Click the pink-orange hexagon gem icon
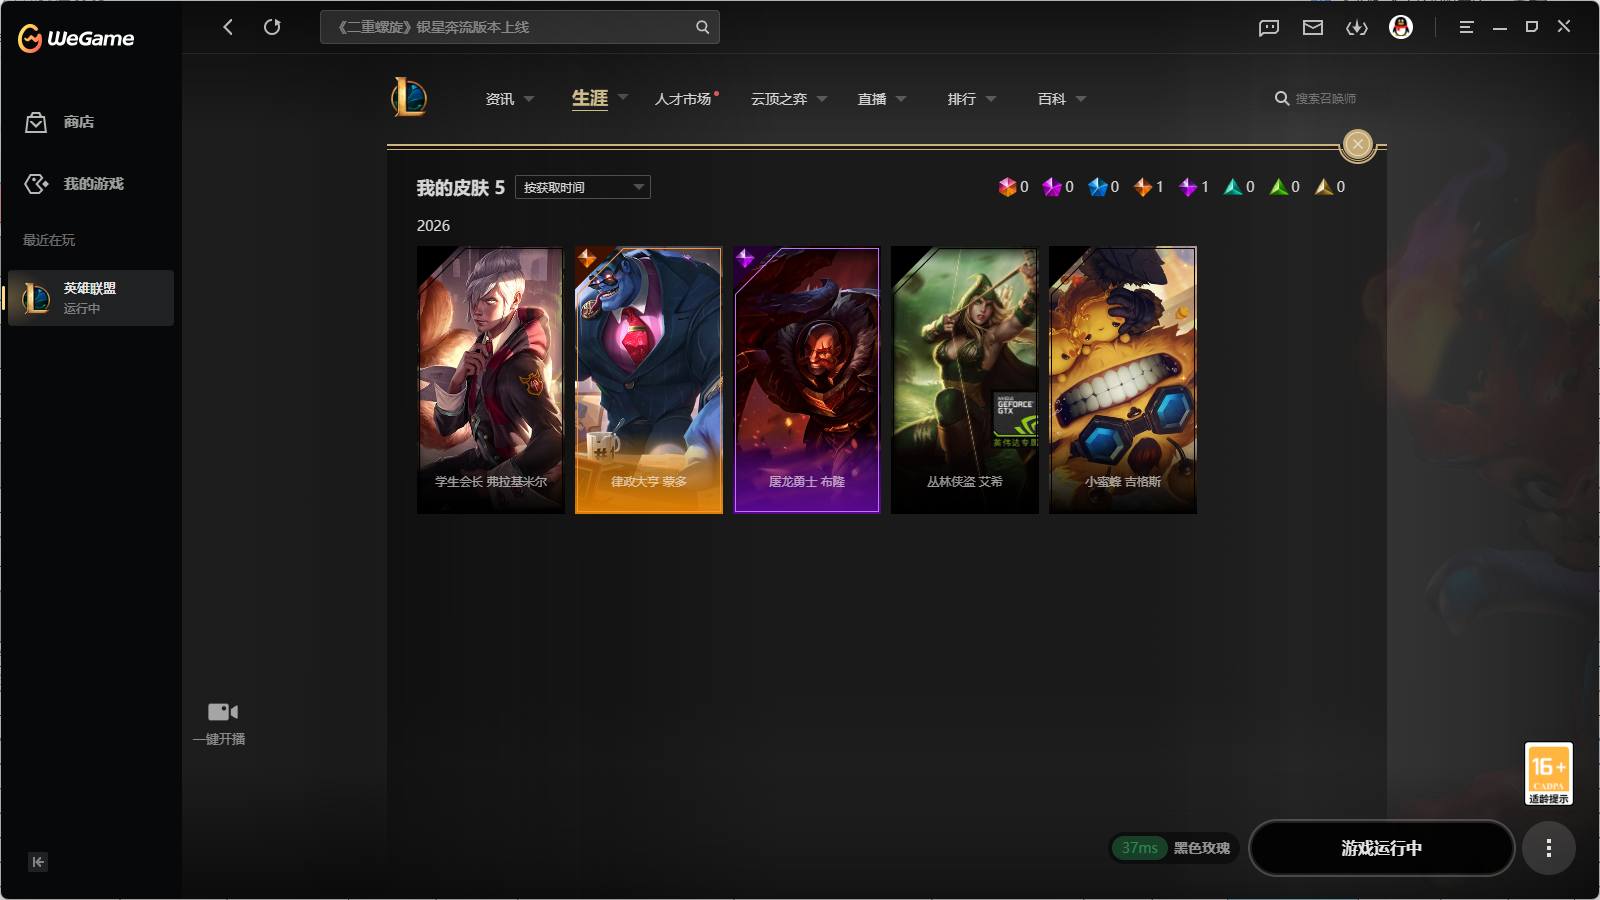 pos(1007,187)
